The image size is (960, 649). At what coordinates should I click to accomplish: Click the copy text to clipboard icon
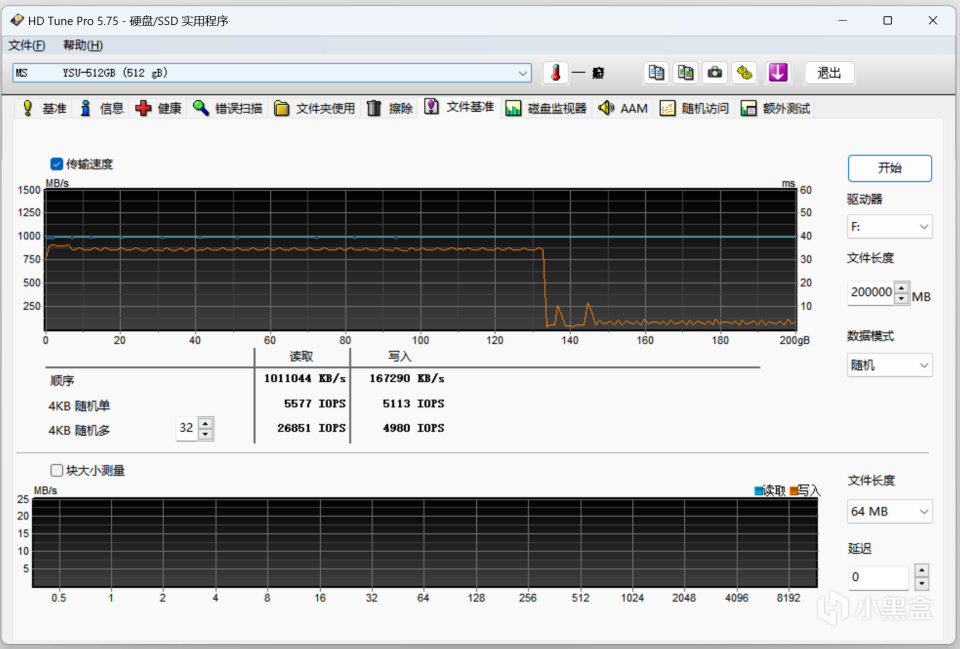(656, 73)
